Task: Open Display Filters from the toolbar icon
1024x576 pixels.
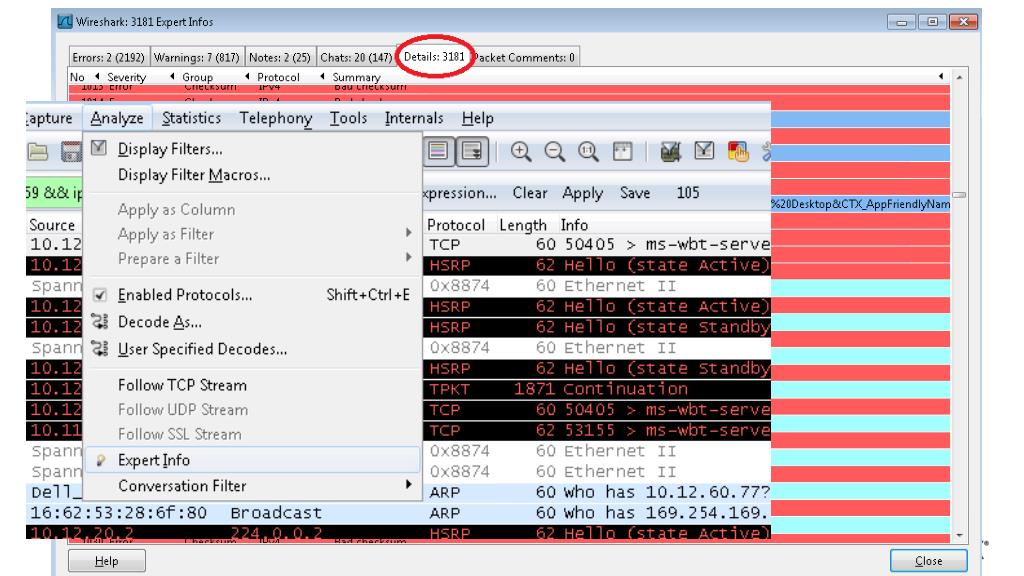Action: pyautogui.click(x=704, y=151)
